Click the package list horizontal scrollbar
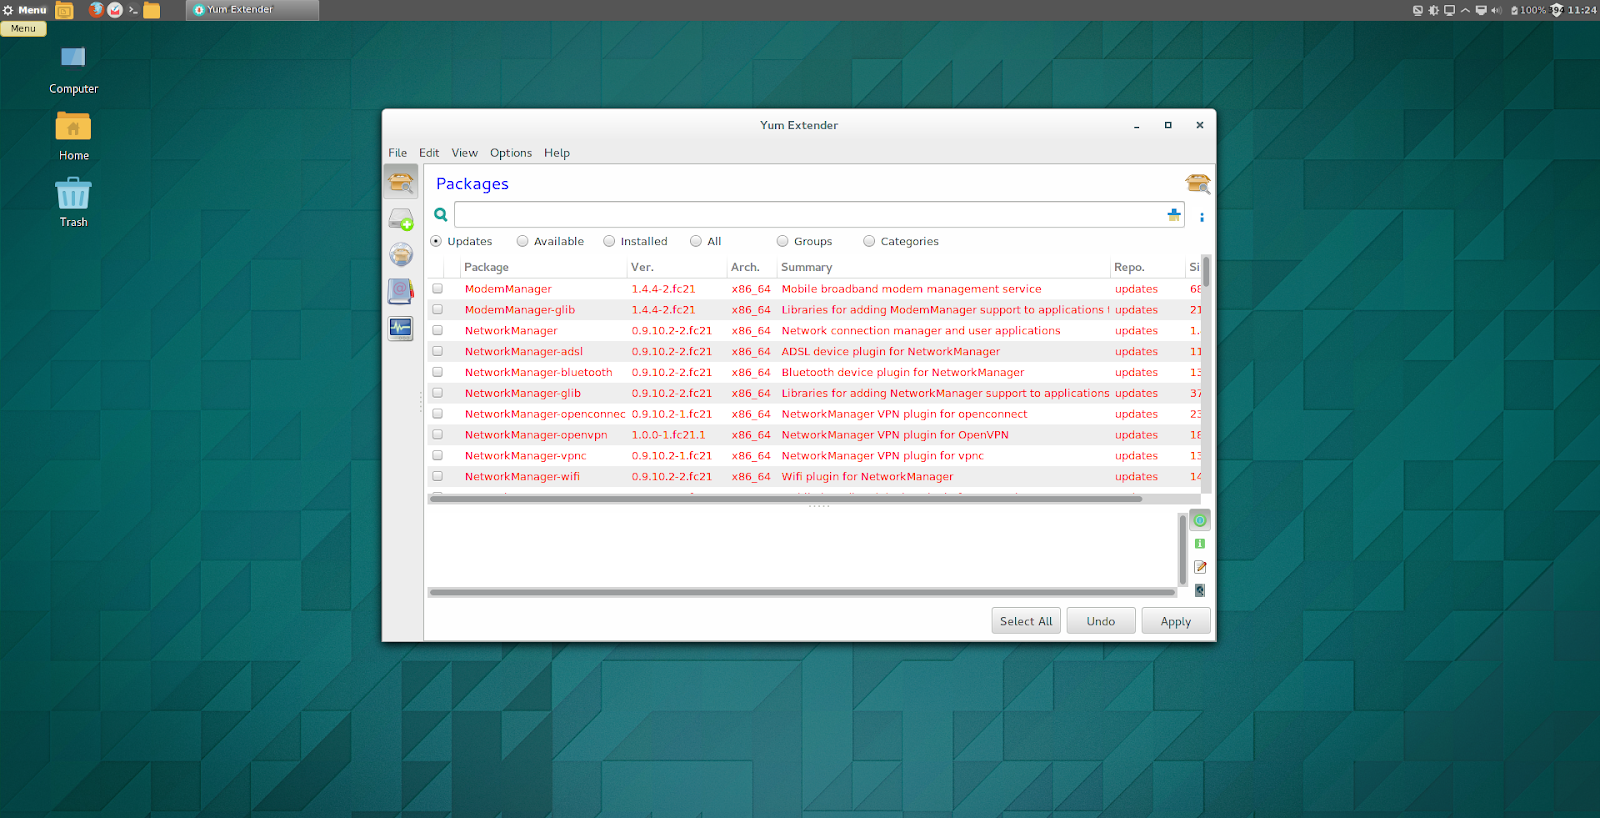This screenshot has width=1600, height=818. pos(786,498)
